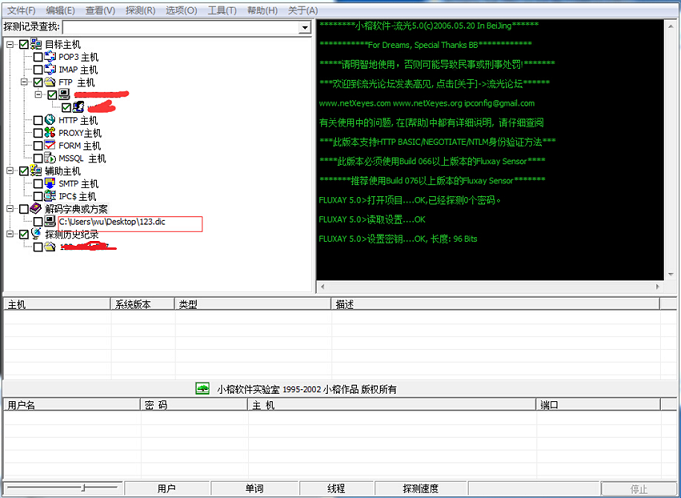
Task: Click the IMAP 主机 icon
Action: (x=50, y=70)
